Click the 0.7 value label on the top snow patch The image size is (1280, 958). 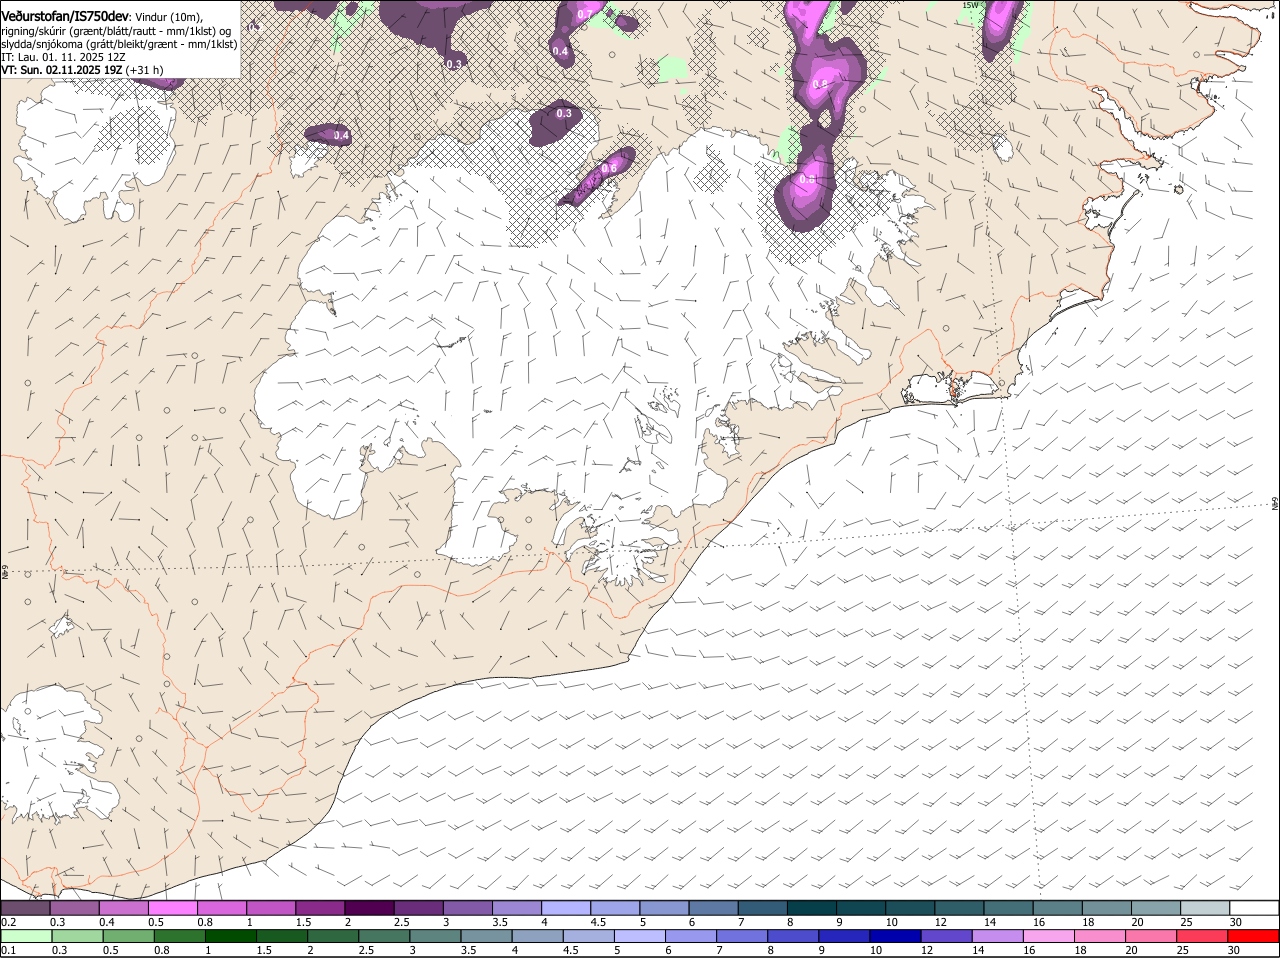click(x=587, y=14)
